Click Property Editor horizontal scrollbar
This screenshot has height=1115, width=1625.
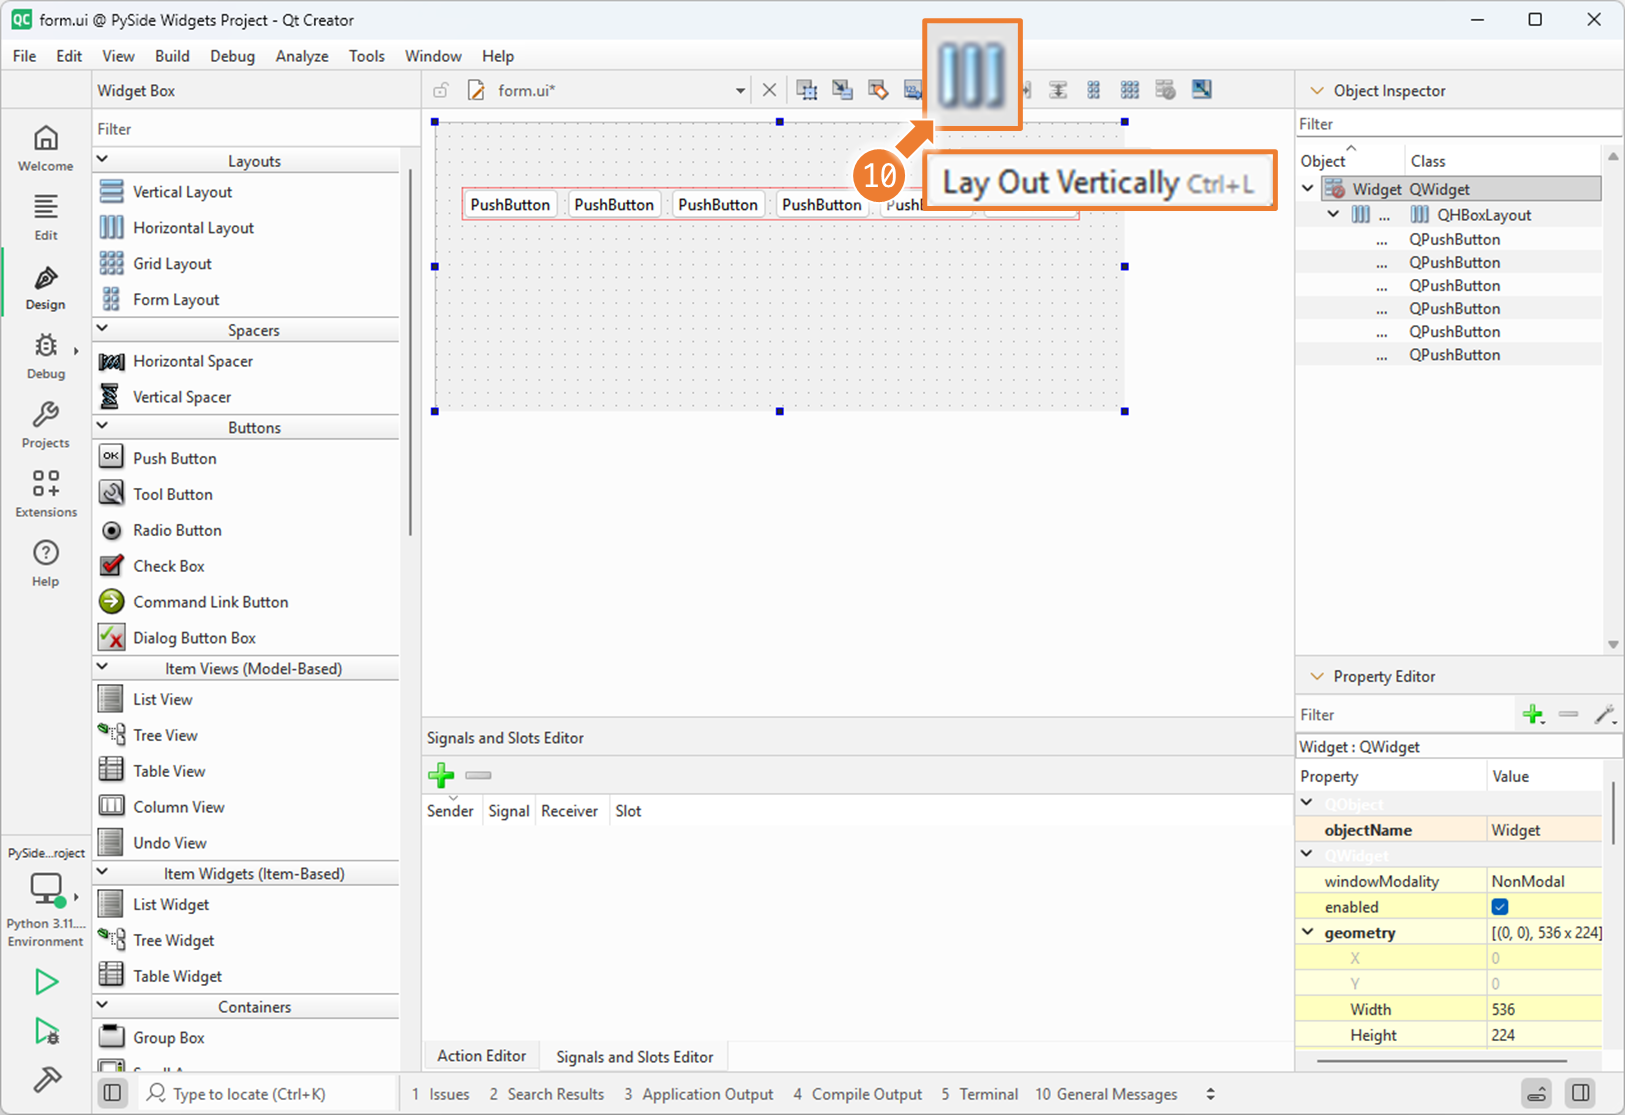[x=1442, y=1061]
